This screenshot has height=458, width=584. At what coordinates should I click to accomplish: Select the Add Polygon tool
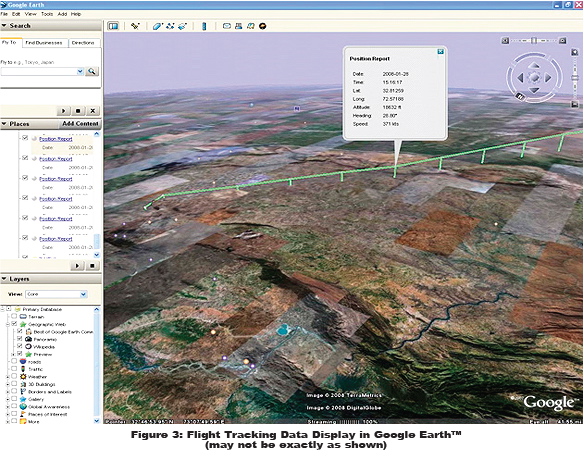[158, 26]
